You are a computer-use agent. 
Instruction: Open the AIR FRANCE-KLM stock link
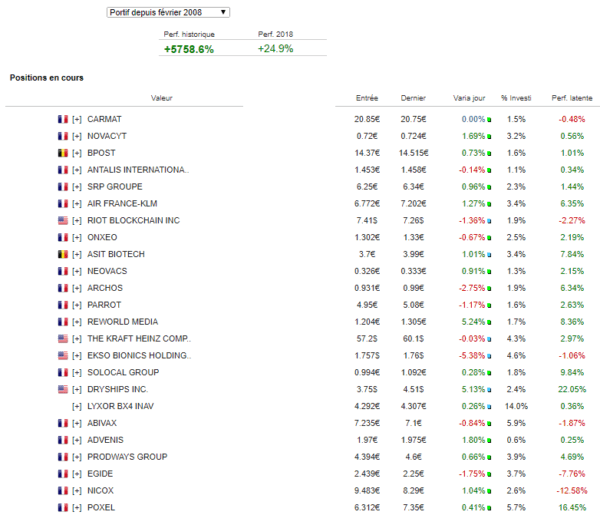click(x=122, y=204)
